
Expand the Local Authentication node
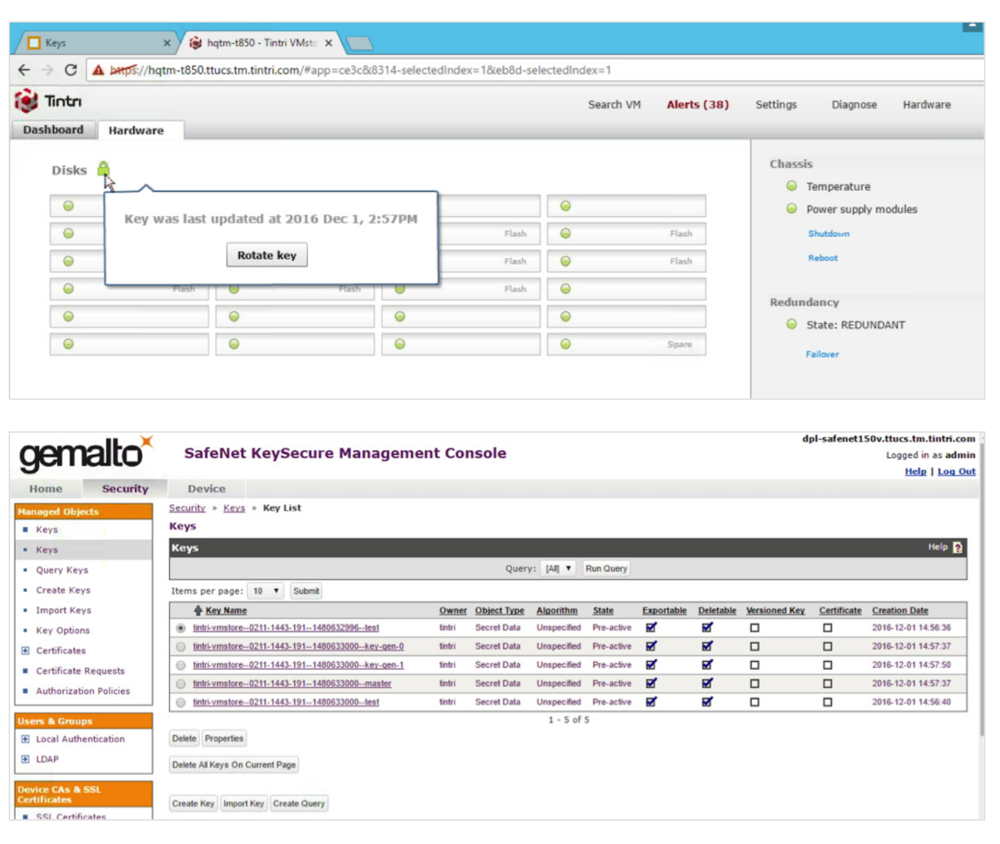click(x=25, y=739)
